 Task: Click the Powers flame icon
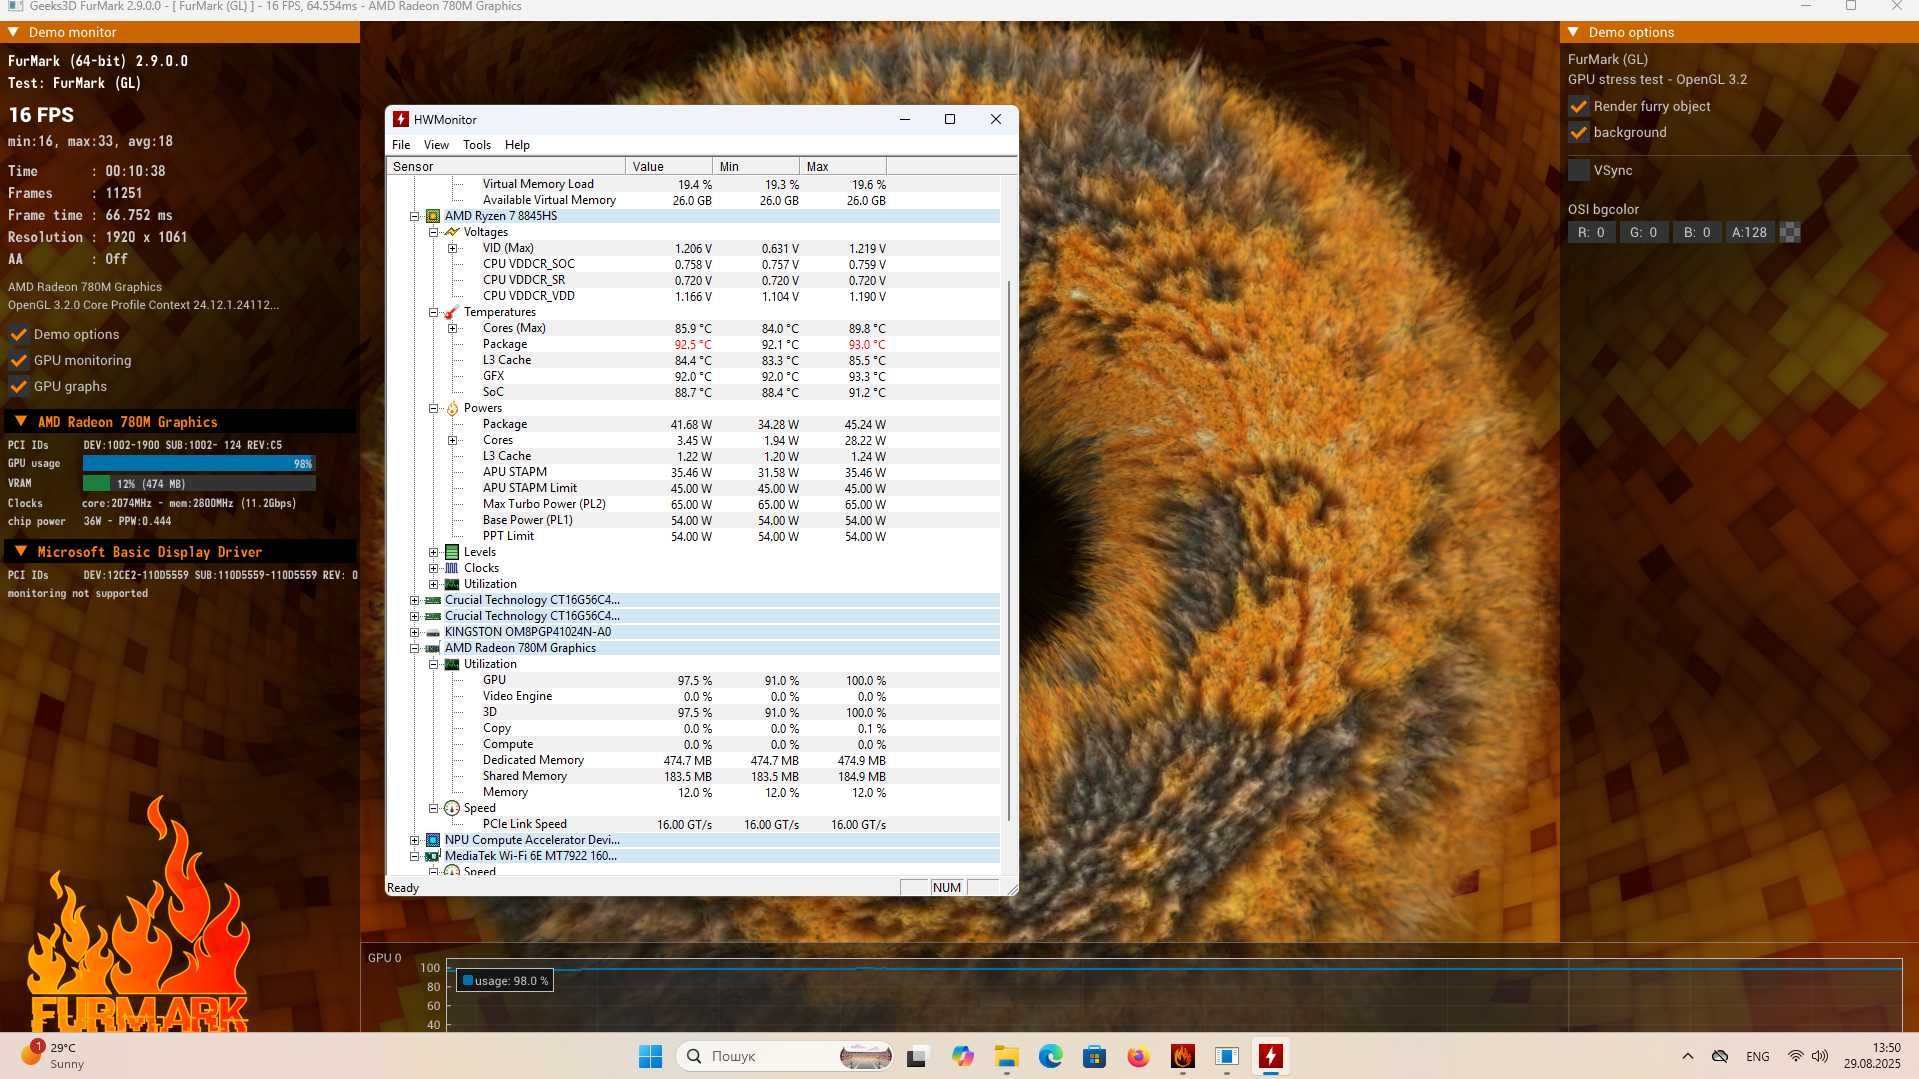click(x=452, y=408)
